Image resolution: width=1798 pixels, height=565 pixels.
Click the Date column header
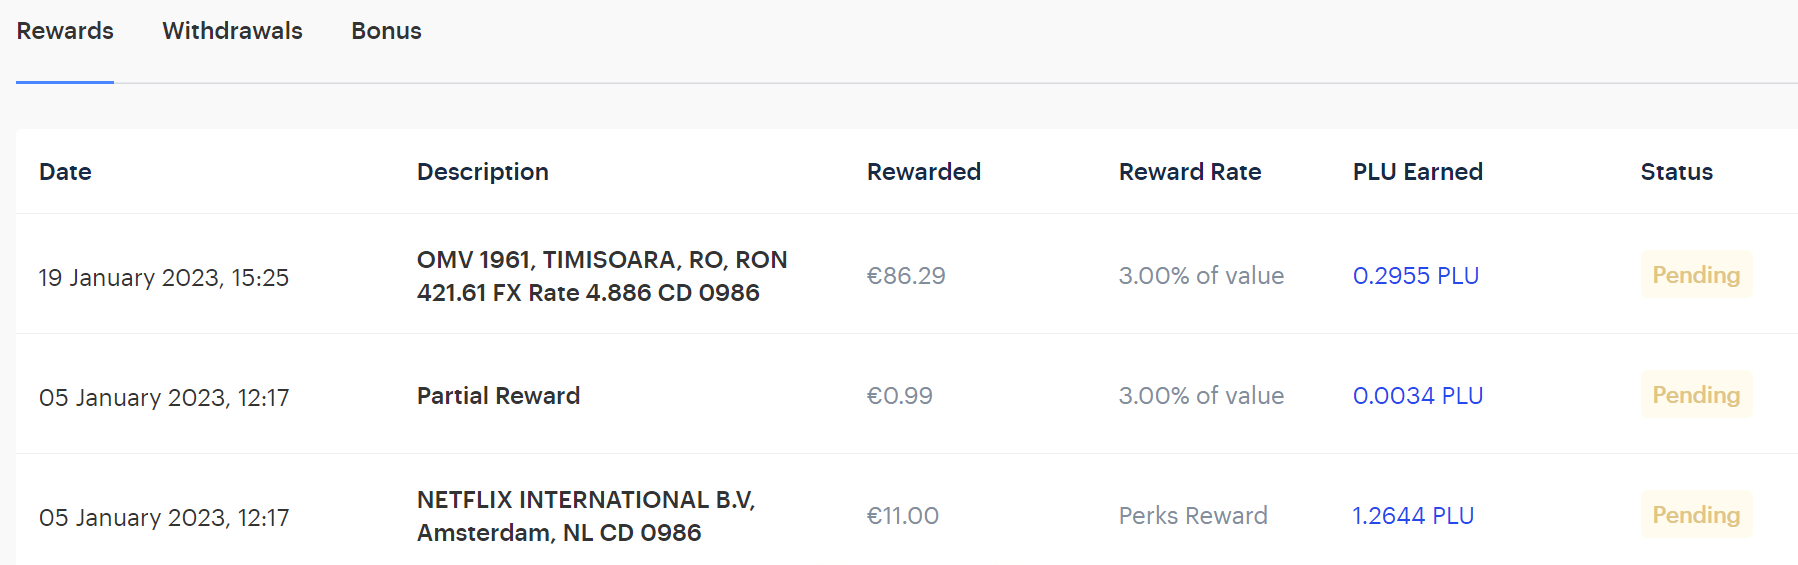(x=65, y=172)
